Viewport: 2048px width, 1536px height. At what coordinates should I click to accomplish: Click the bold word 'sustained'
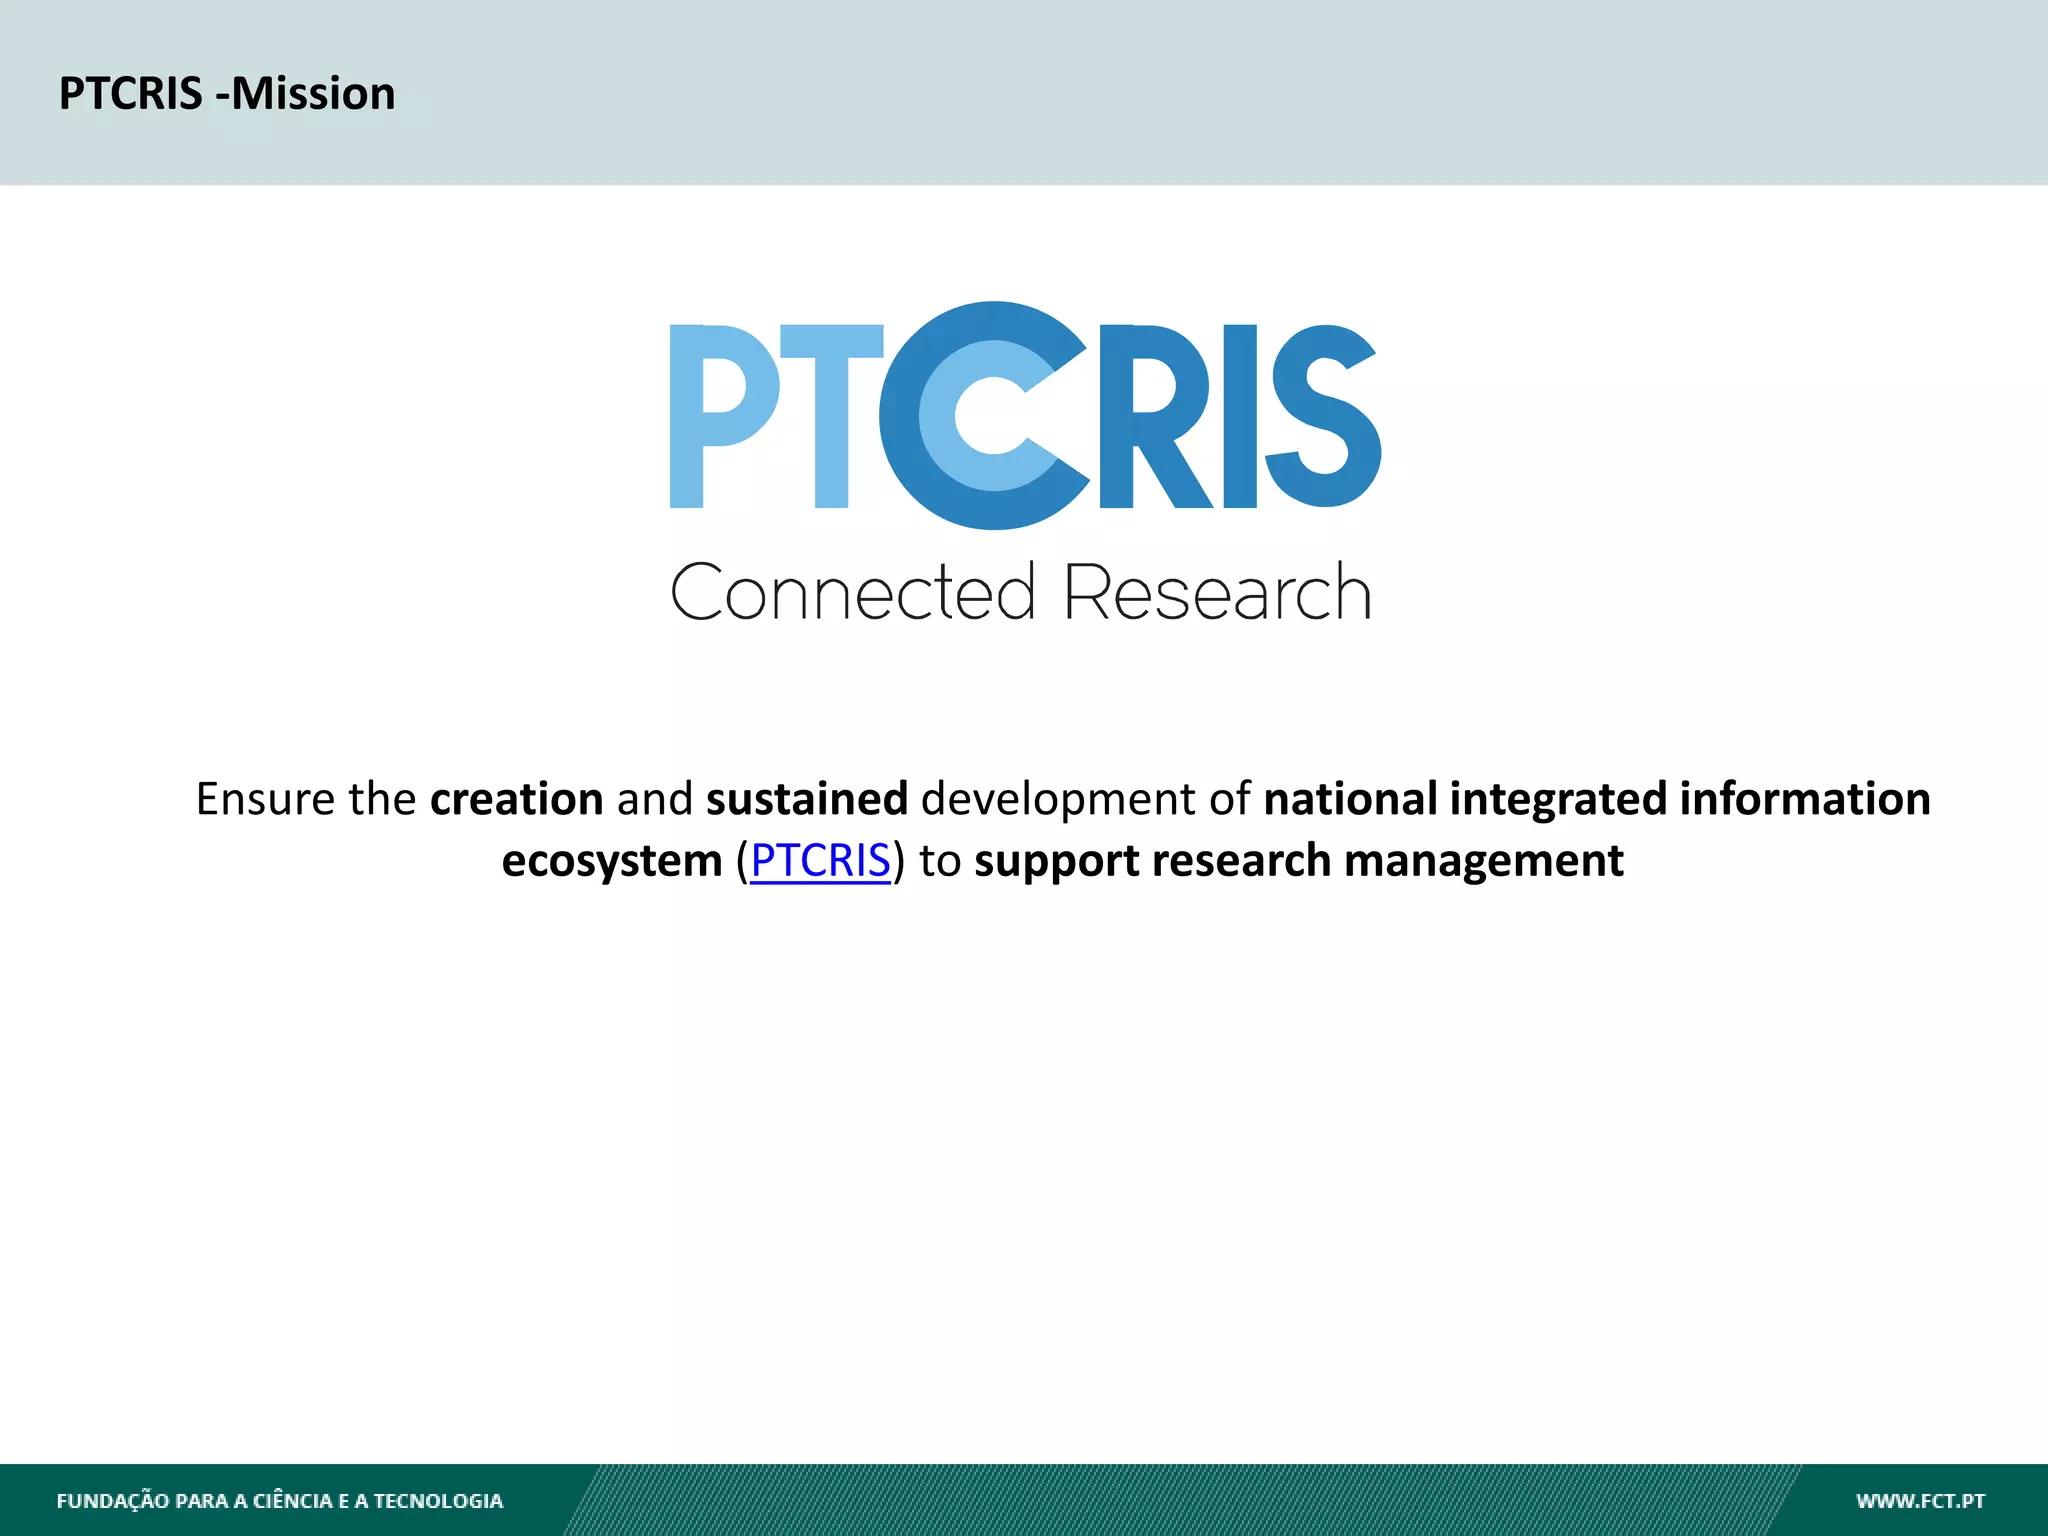(x=807, y=799)
